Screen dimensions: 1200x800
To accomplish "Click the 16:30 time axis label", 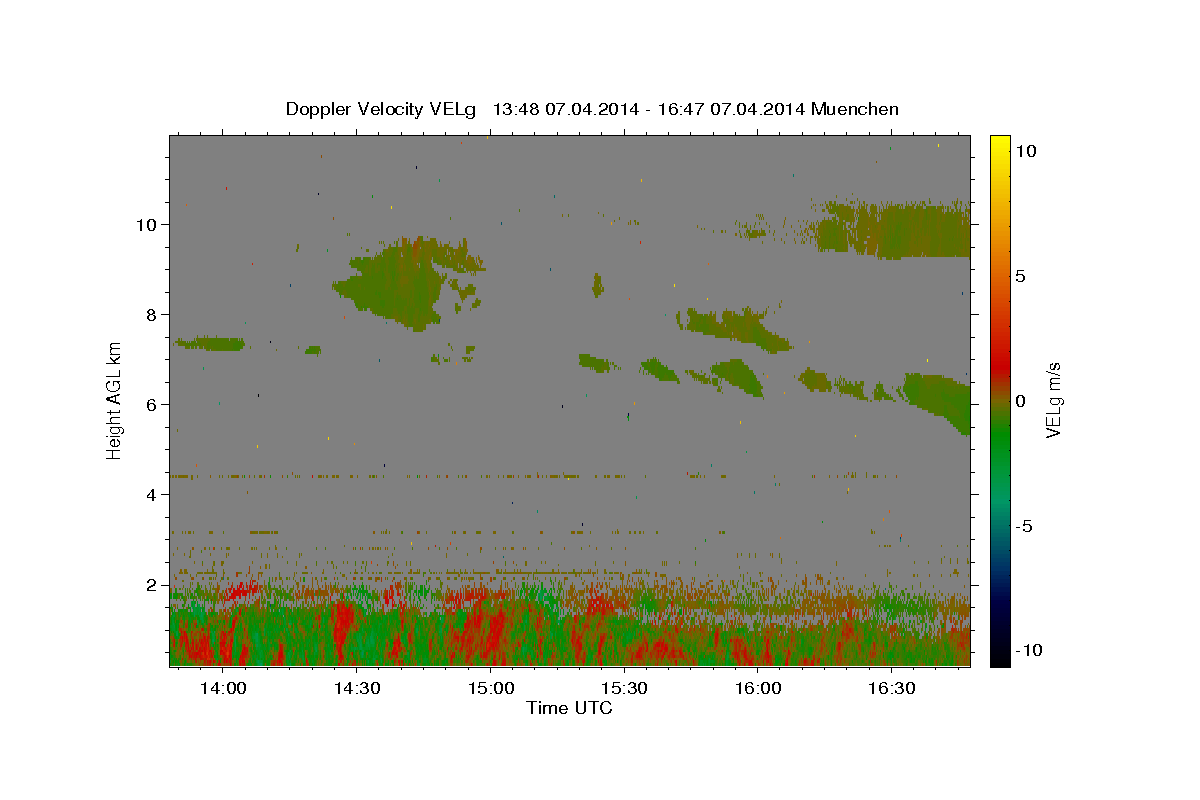I will click(x=892, y=689).
